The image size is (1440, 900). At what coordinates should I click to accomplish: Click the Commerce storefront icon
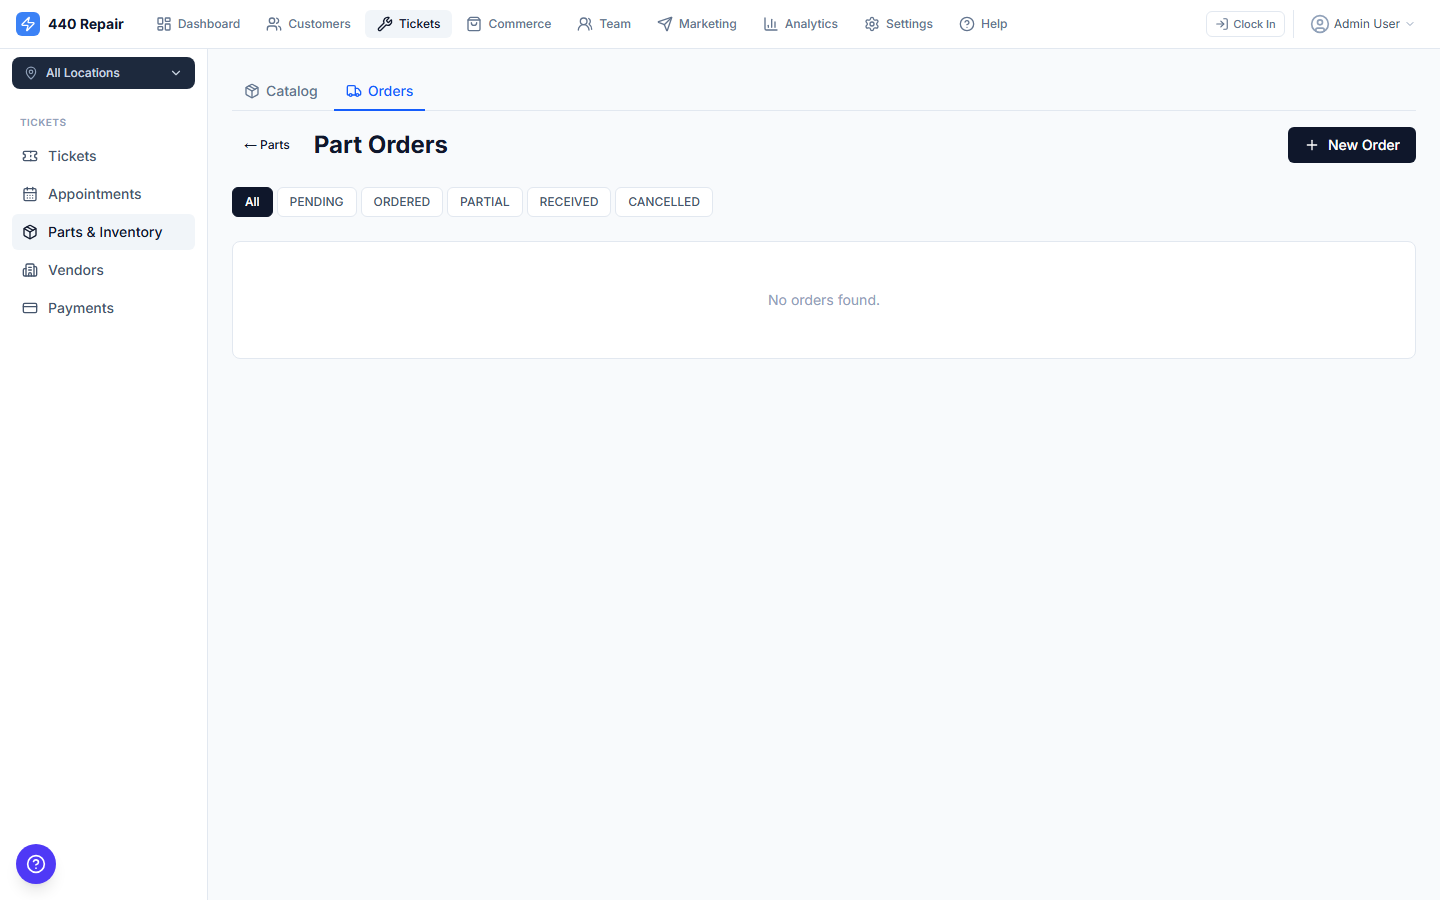click(470, 23)
